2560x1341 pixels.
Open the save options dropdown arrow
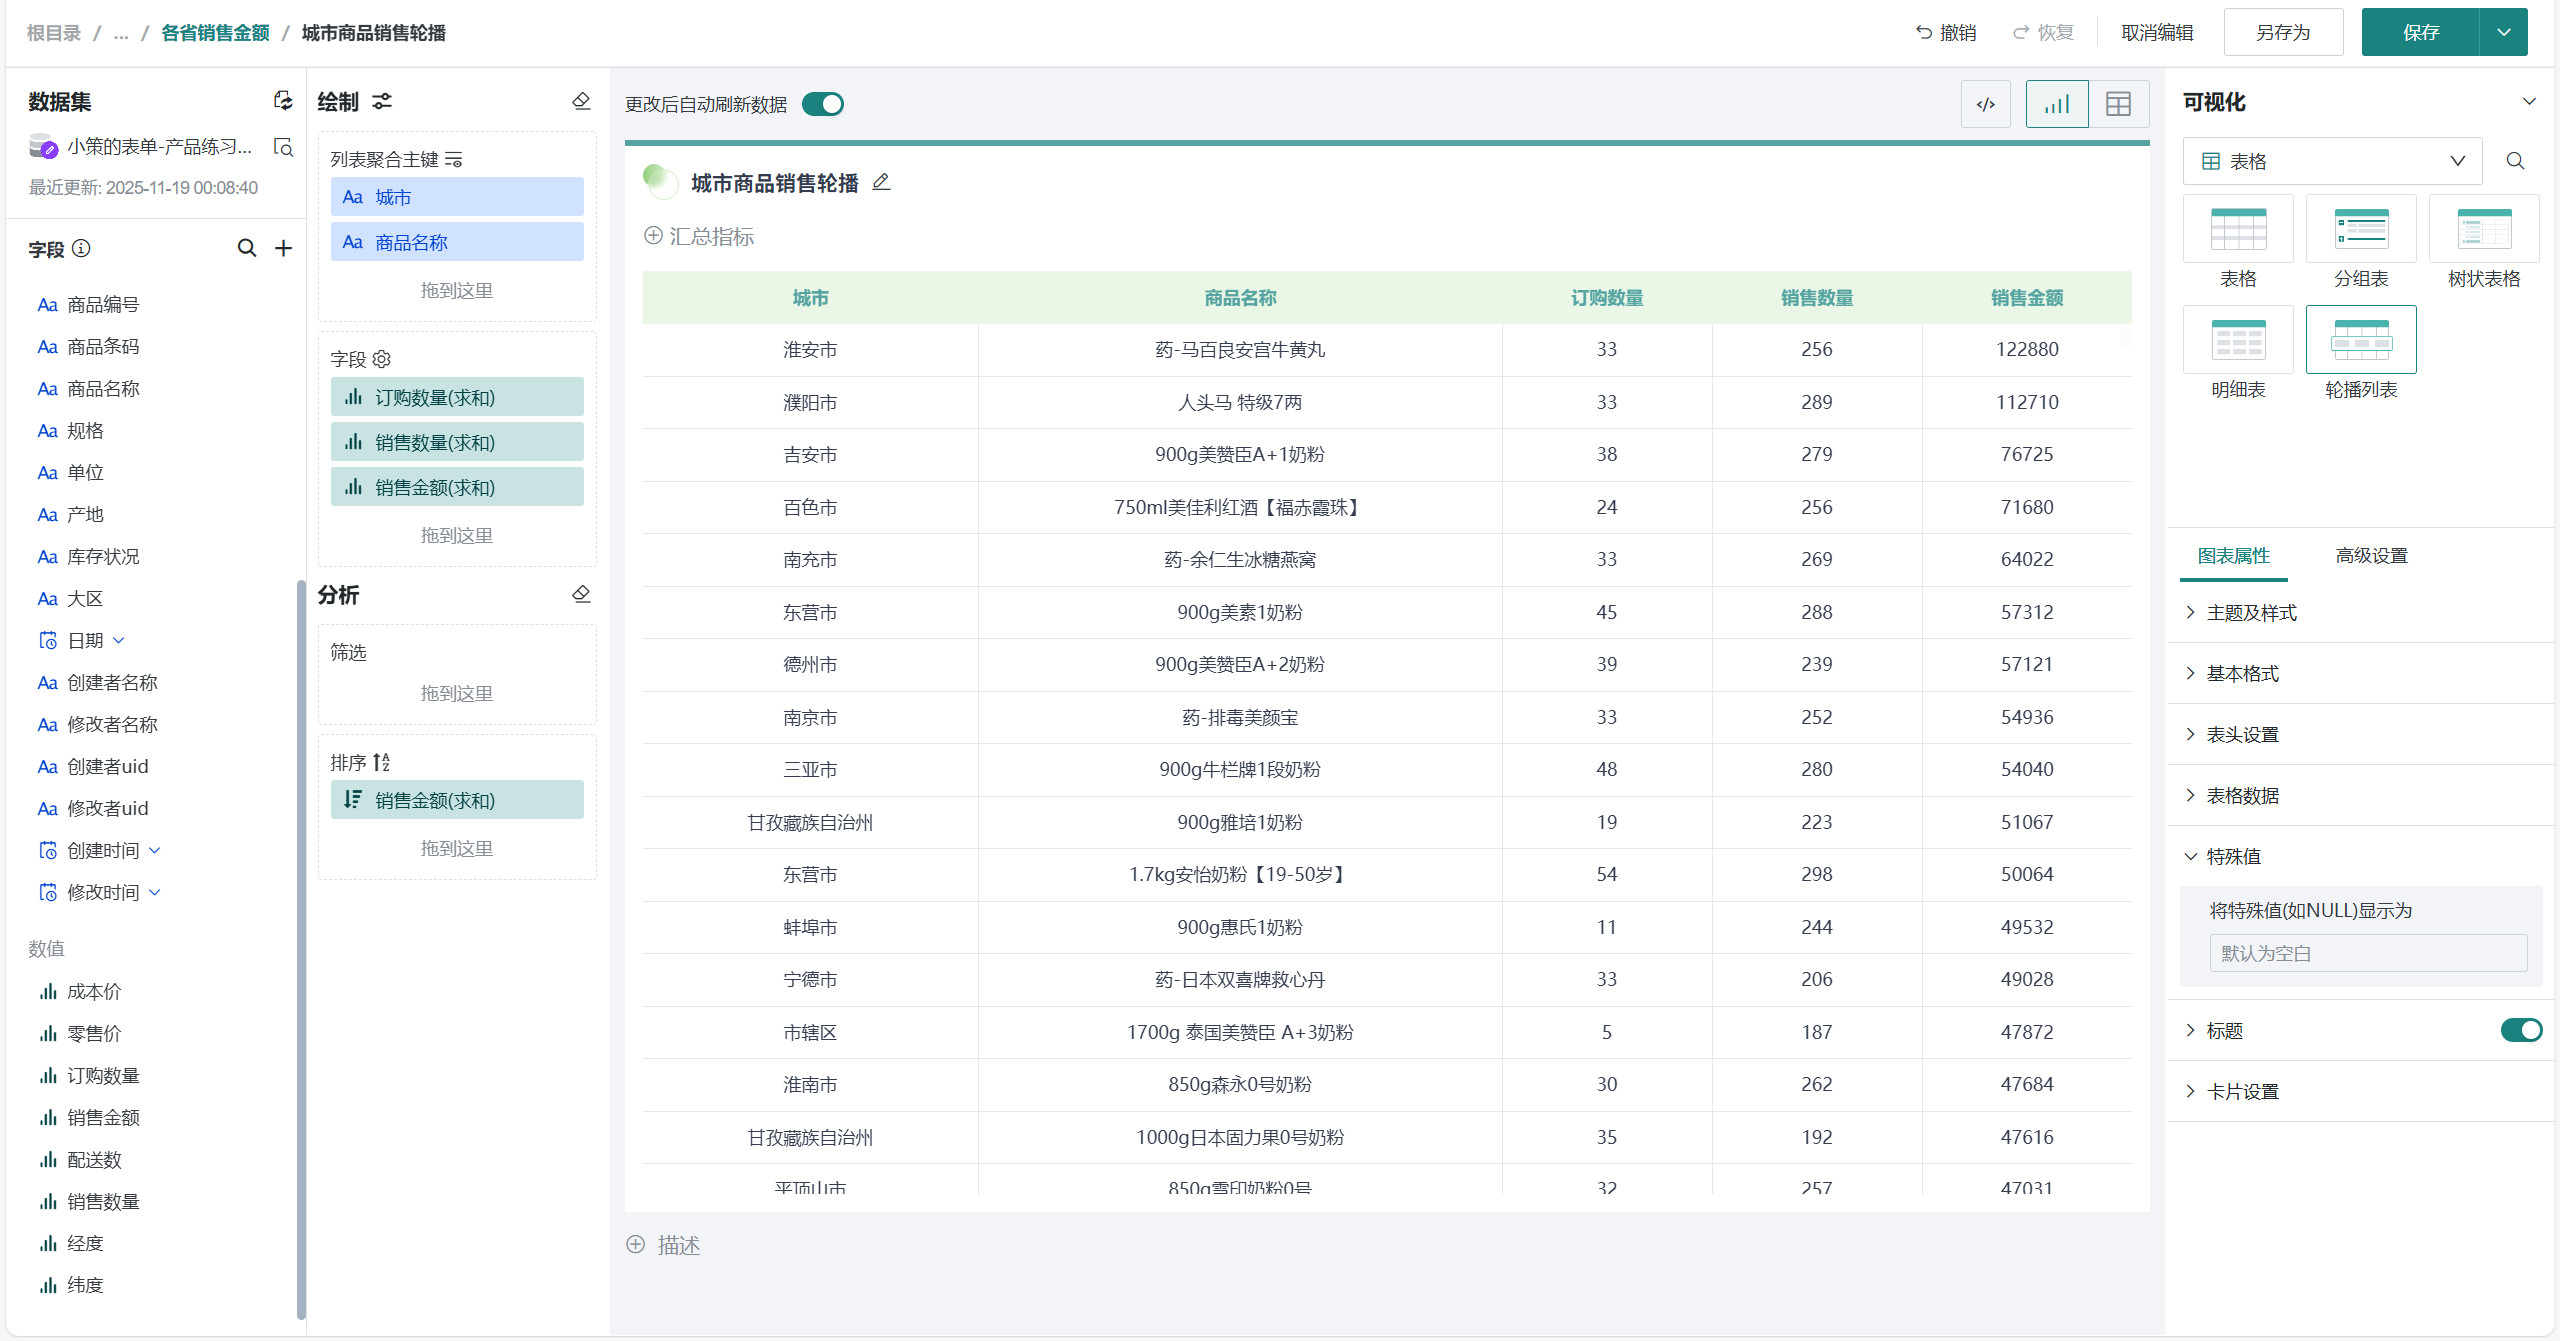(2504, 32)
